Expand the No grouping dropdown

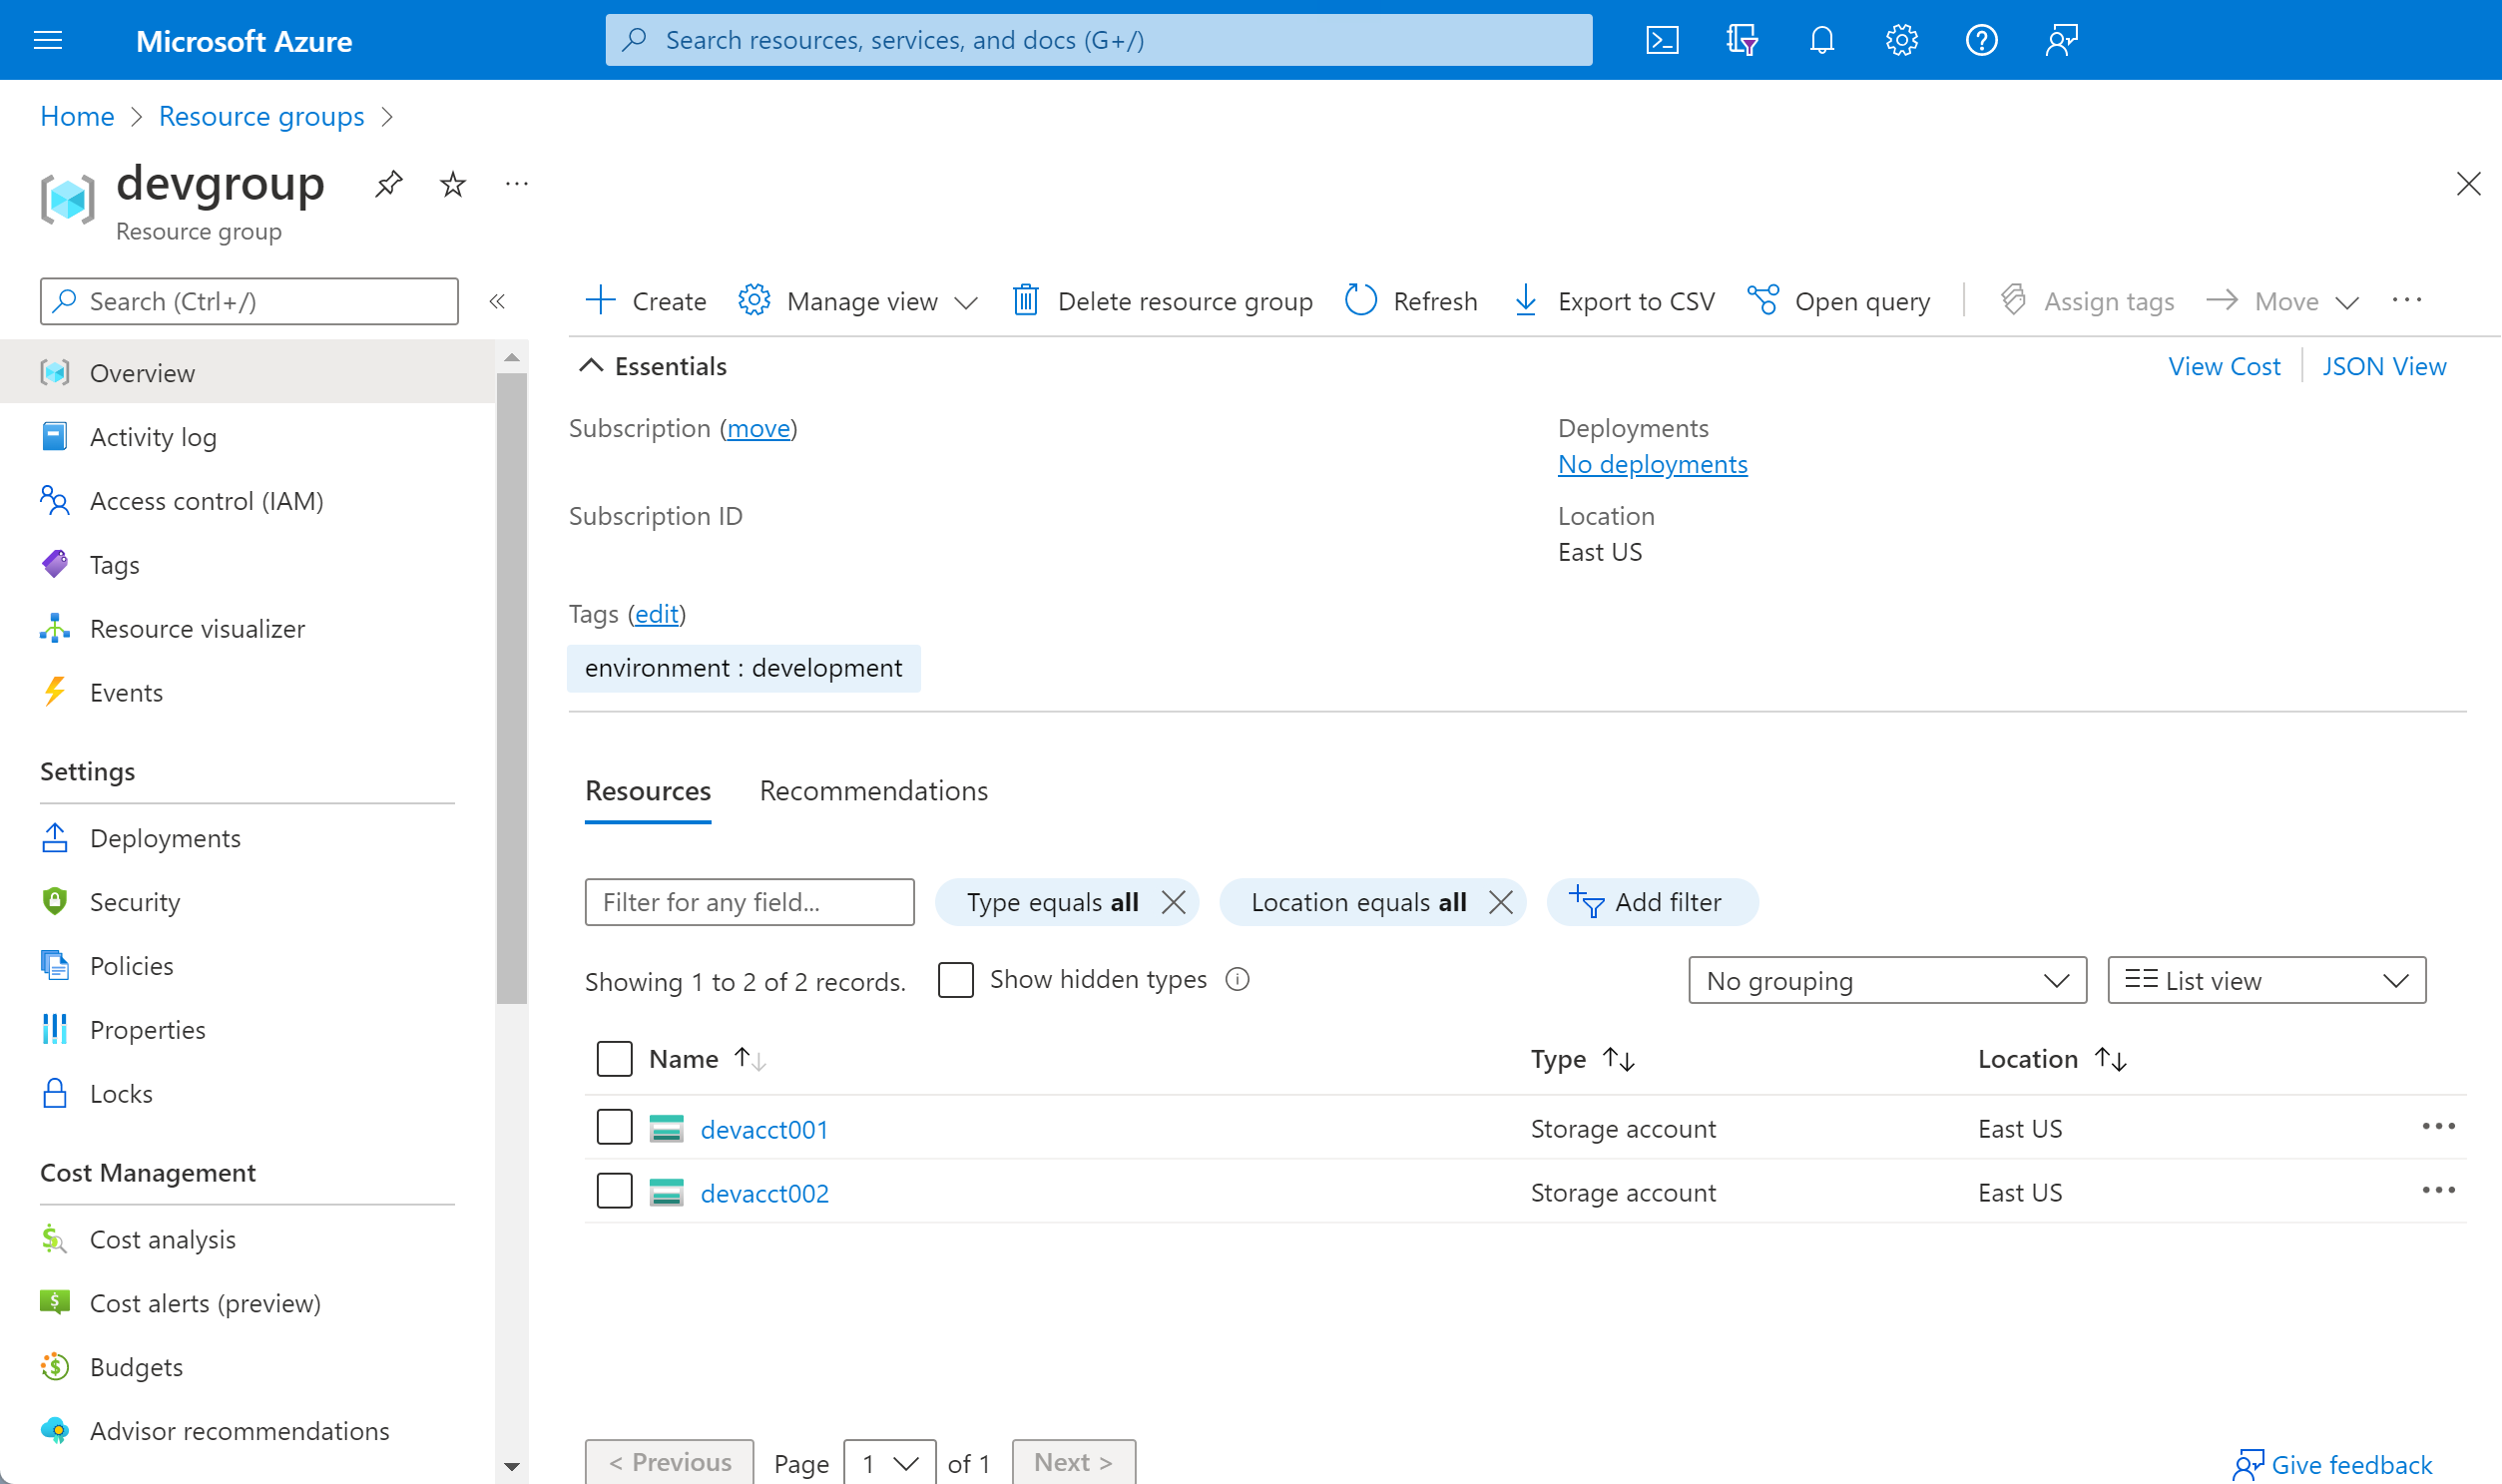pos(1886,980)
